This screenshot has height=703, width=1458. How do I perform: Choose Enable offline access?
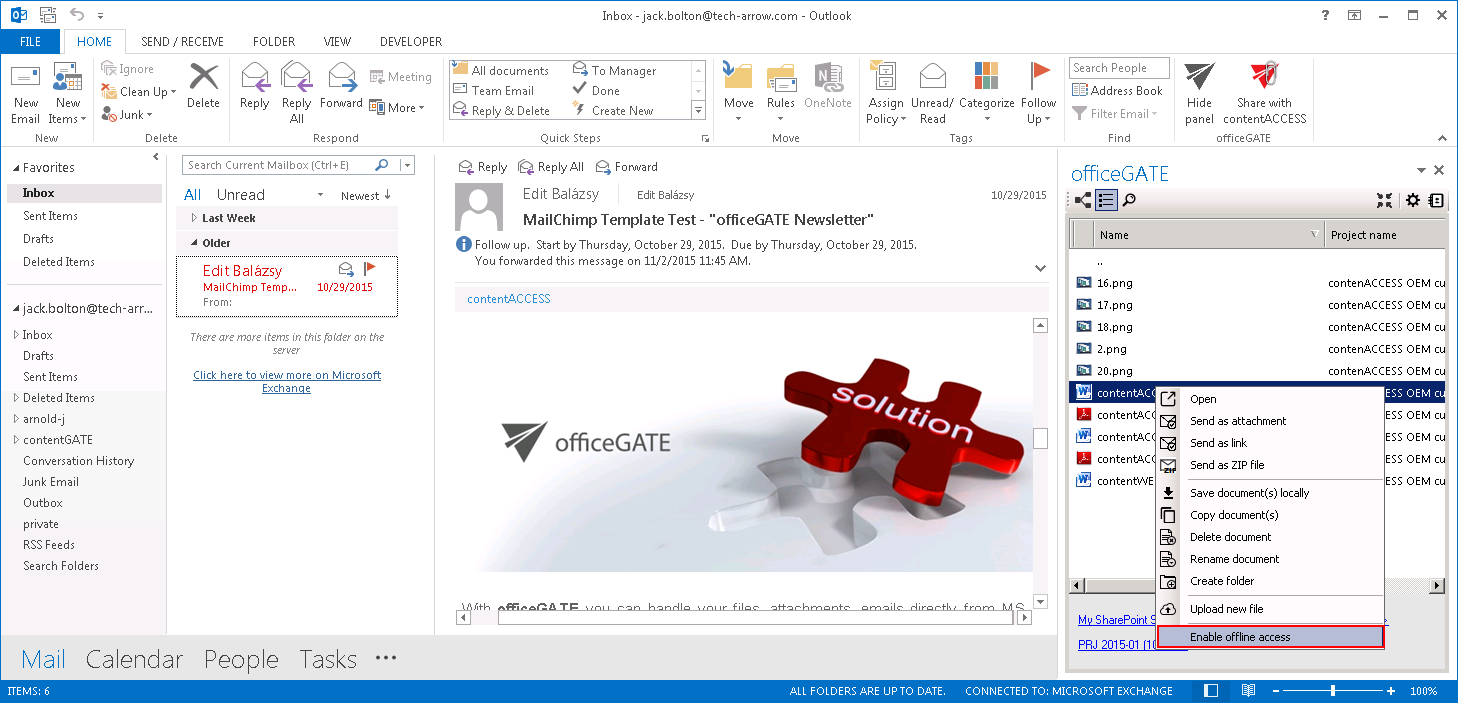pos(1270,637)
